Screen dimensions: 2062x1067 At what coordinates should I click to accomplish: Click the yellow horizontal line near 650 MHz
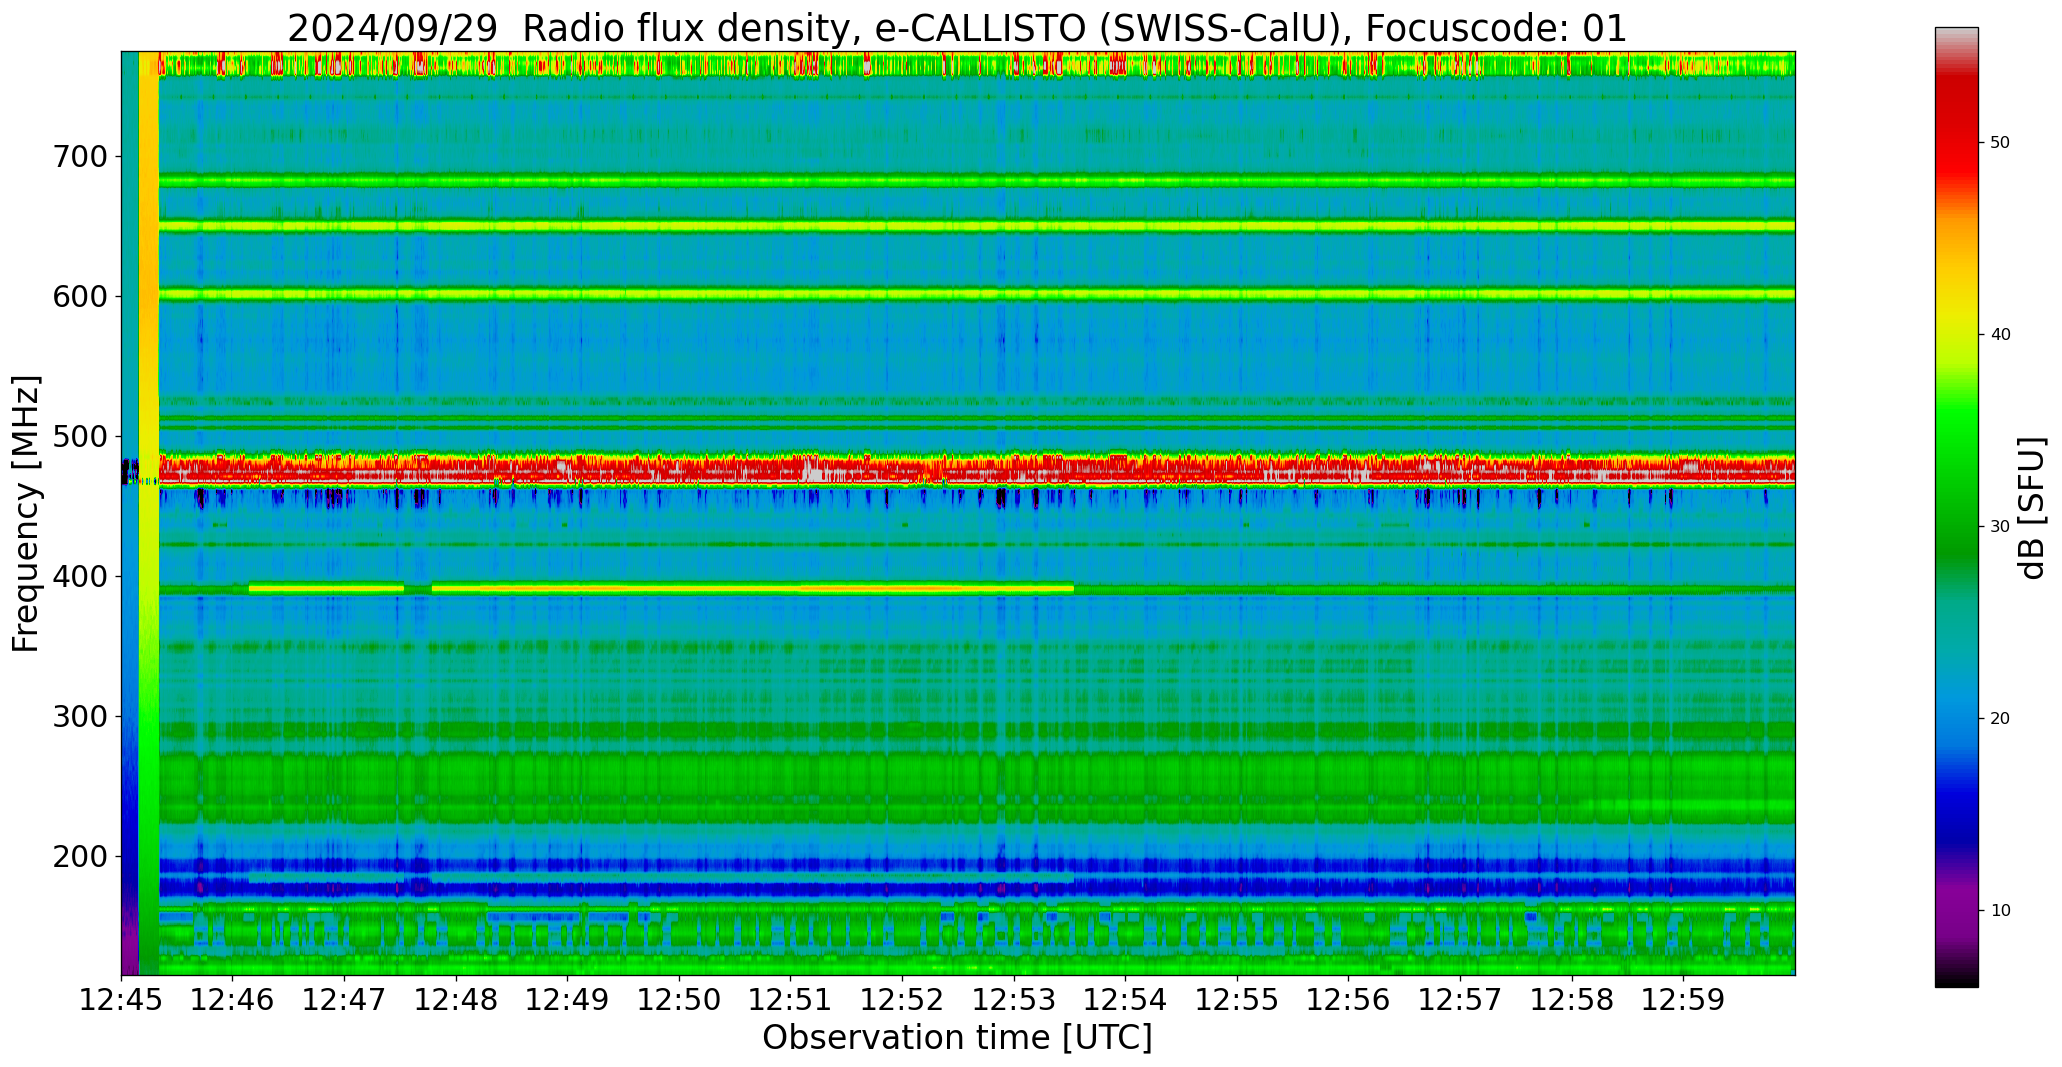(976, 226)
